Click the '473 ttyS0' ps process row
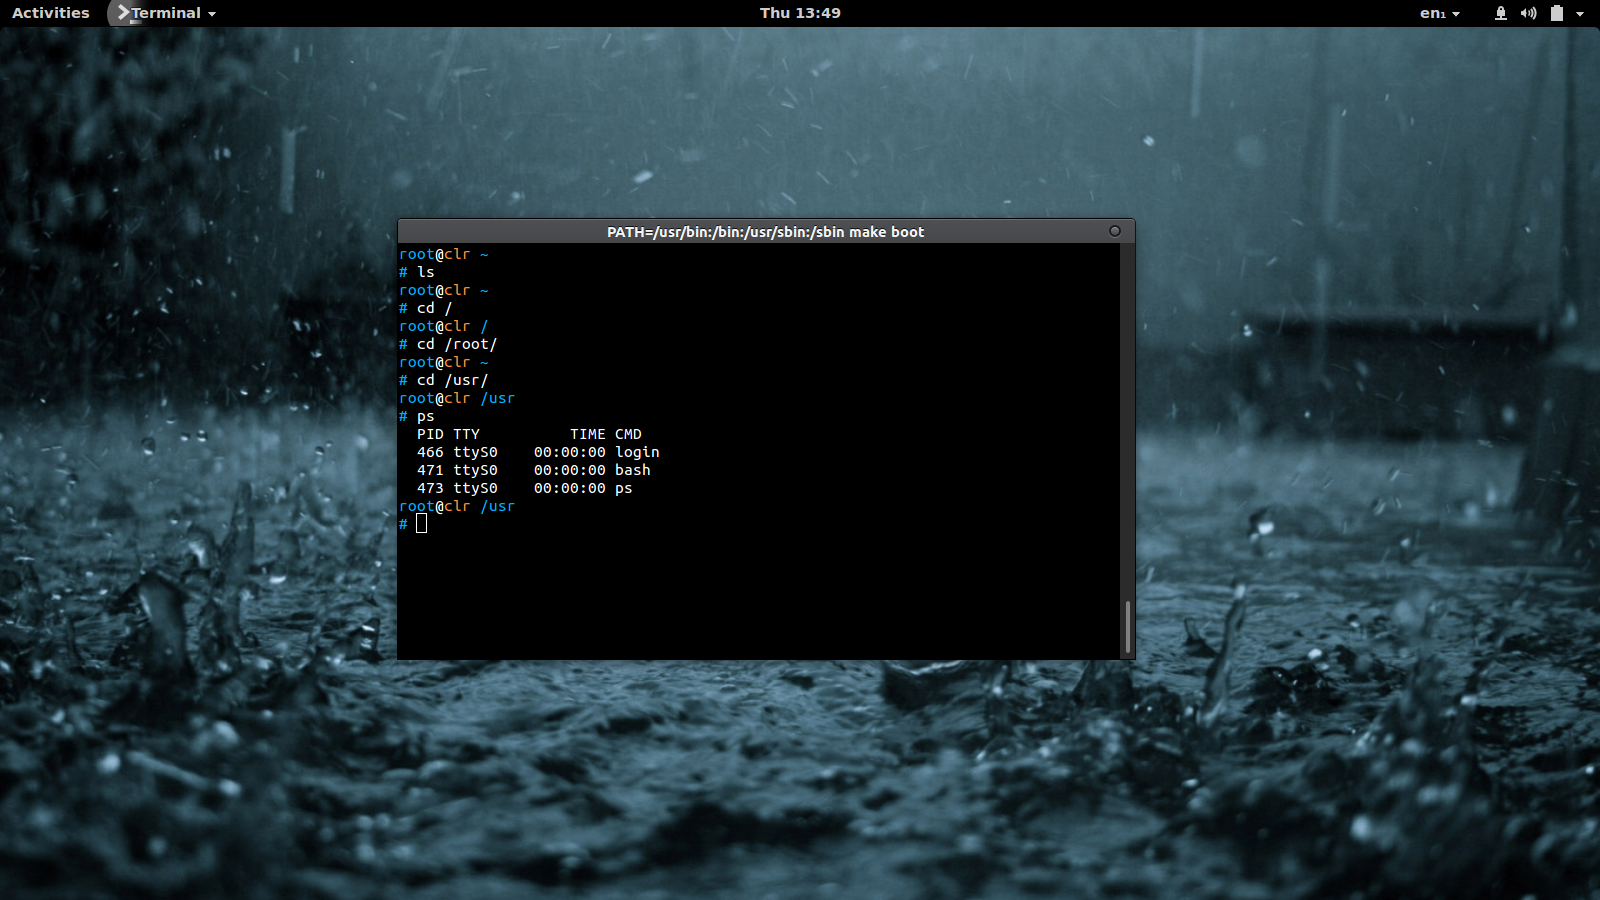Image resolution: width=1600 pixels, height=900 pixels. pyautogui.click(x=525, y=488)
